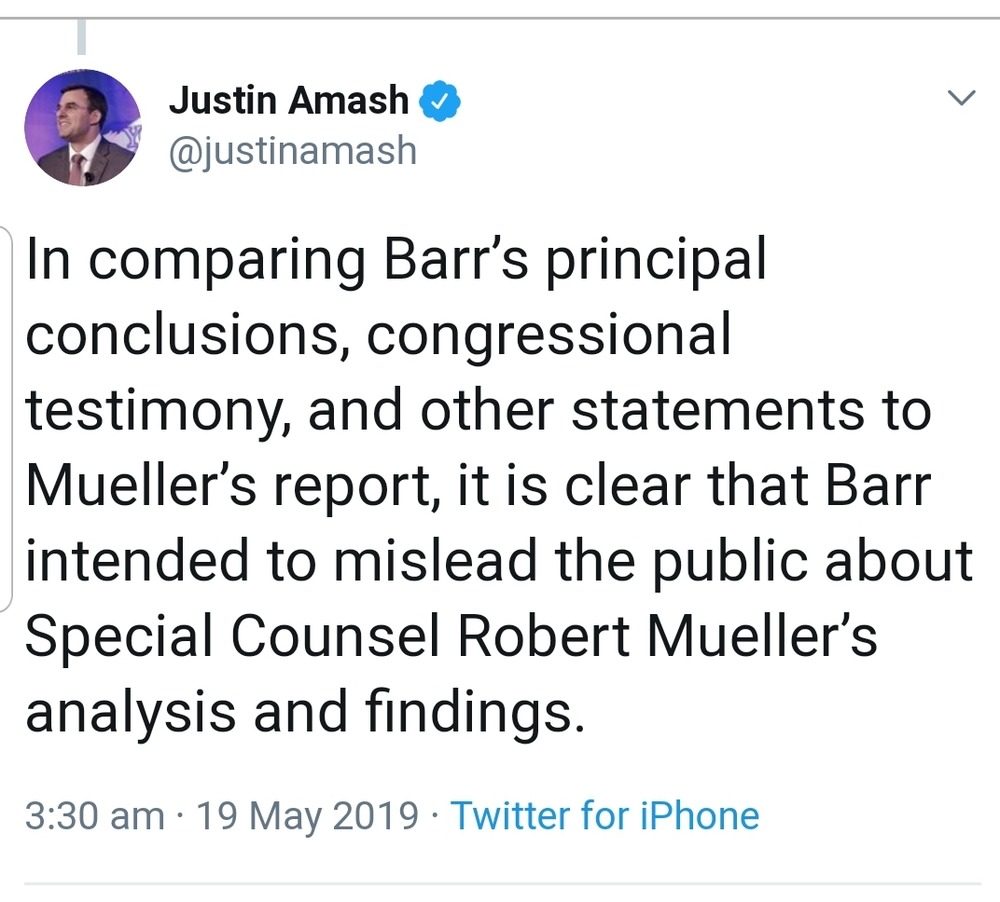Click the divider line below the timestamp
Image resolution: width=1000 pixels, height=902 pixels.
tap(500, 883)
